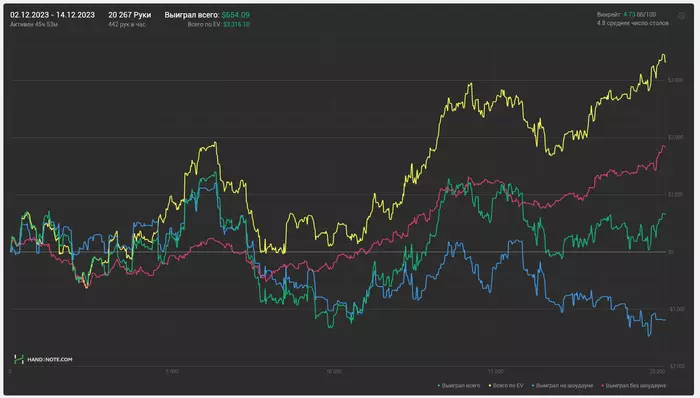Screen dimensions: 700x398
Task: Toggle Выиграл на шоудауне line in legend
Action: (x=564, y=386)
